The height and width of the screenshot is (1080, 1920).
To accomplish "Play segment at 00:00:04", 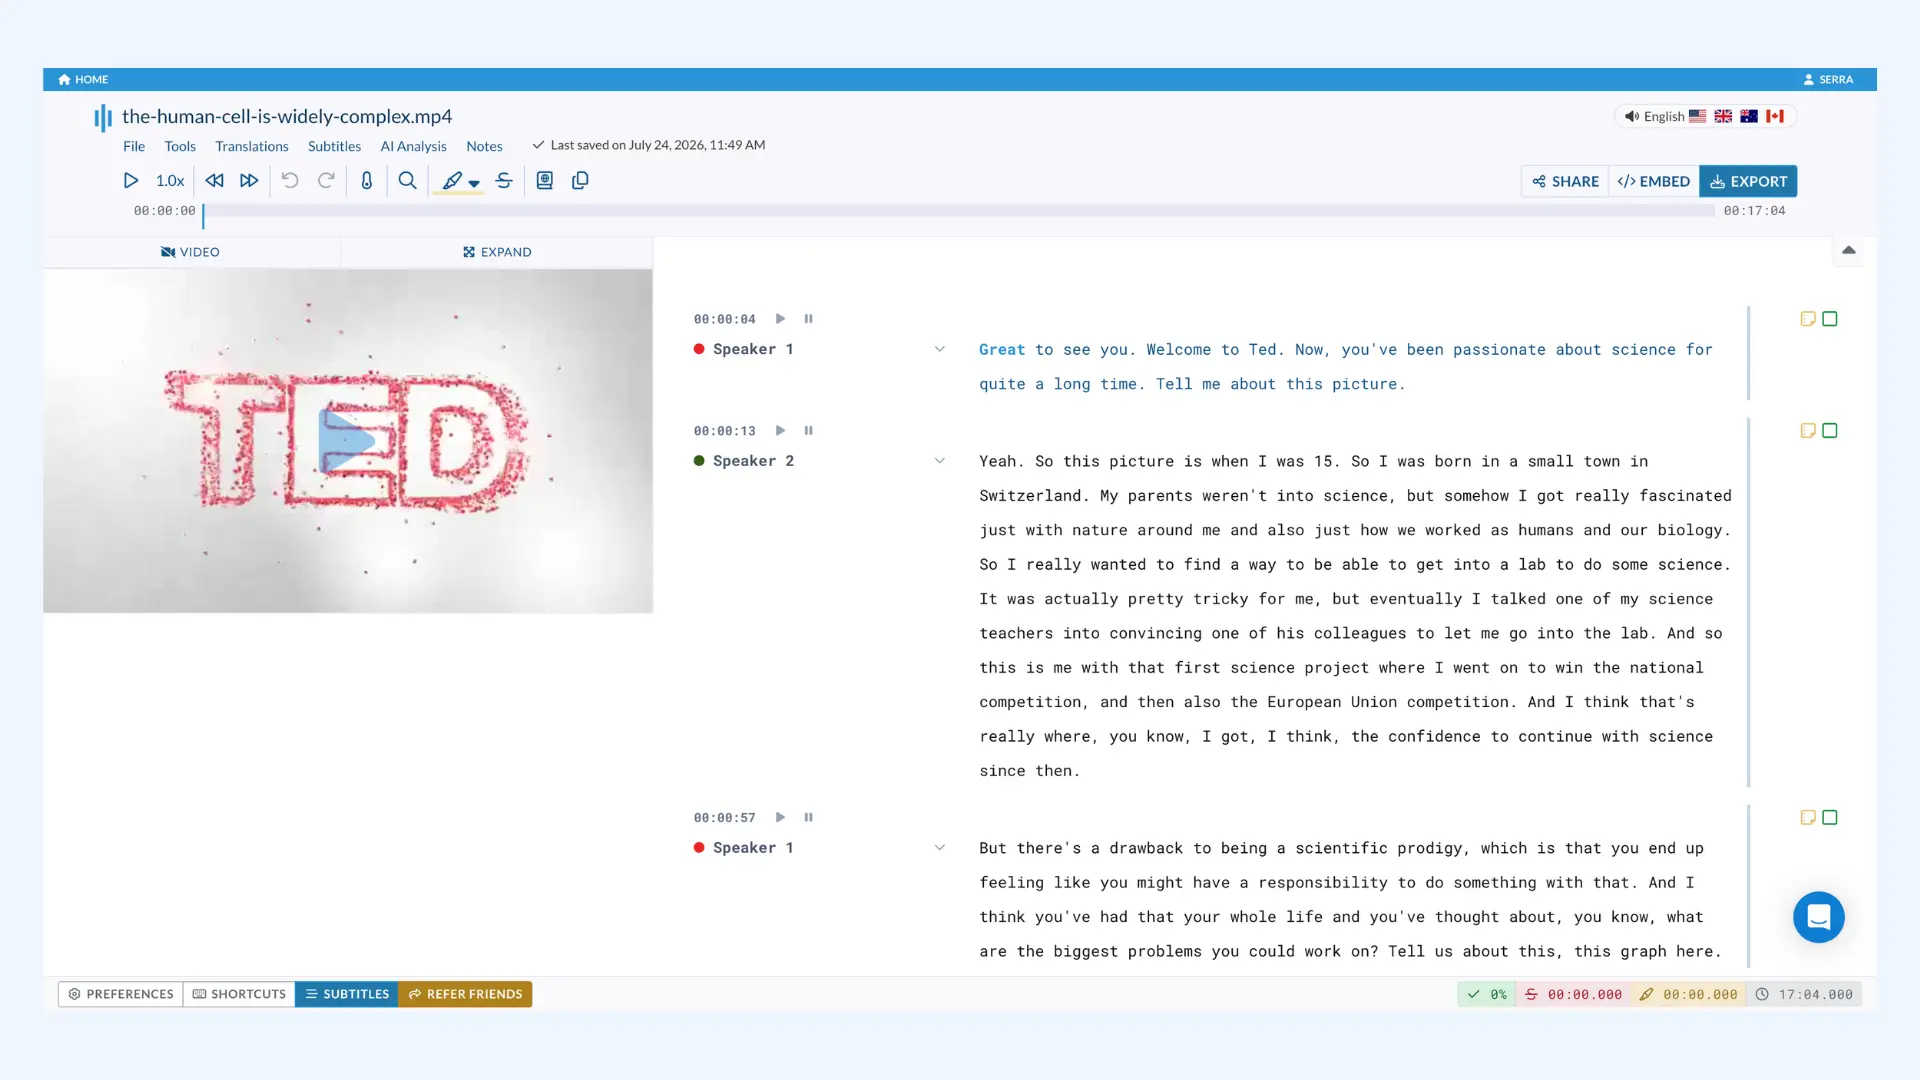I will [x=780, y=319].
